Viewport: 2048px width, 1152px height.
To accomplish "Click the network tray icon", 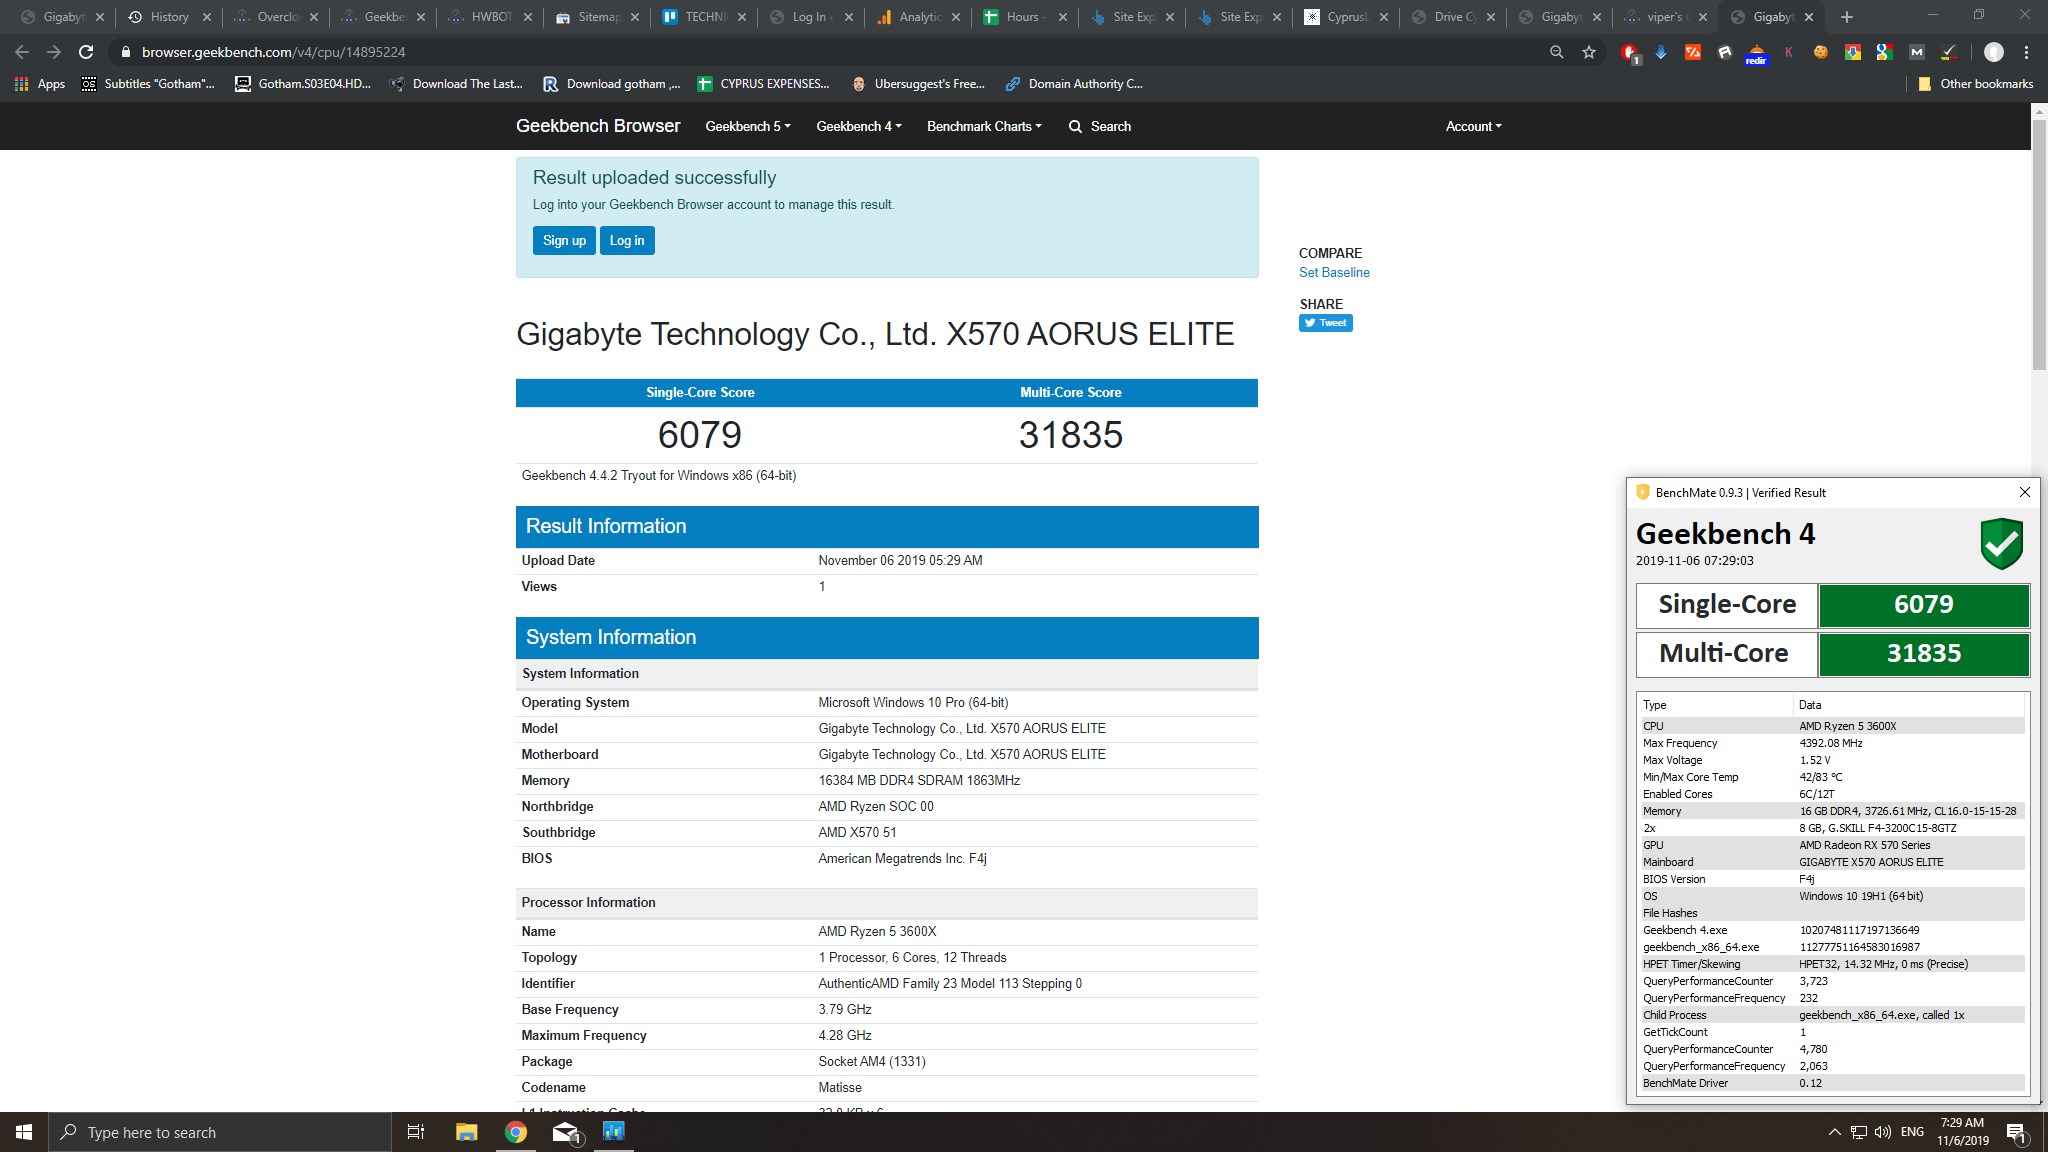I will [x=1858, y=1132].
